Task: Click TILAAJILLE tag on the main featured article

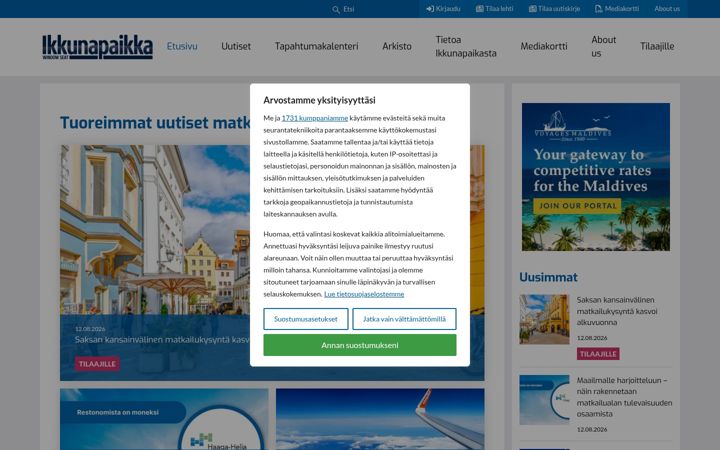Action: (x=97, y=364)
